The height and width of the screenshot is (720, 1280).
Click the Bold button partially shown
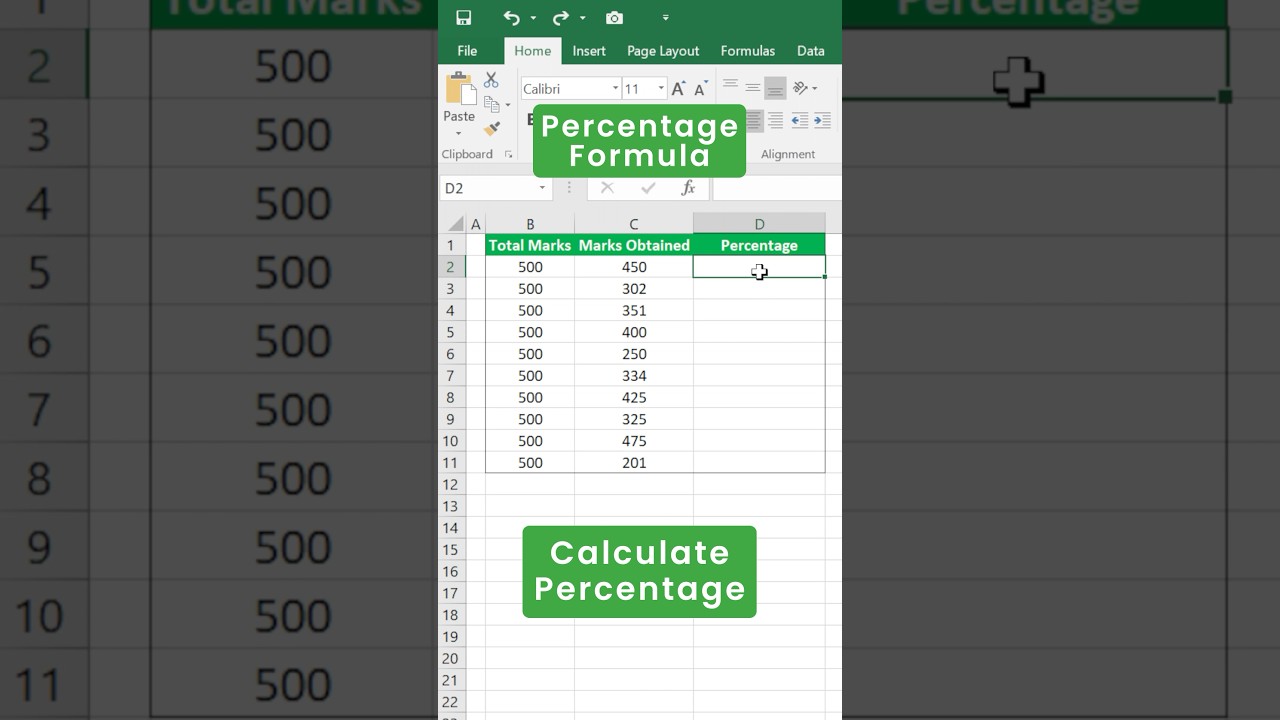click(x=530, y=120)
